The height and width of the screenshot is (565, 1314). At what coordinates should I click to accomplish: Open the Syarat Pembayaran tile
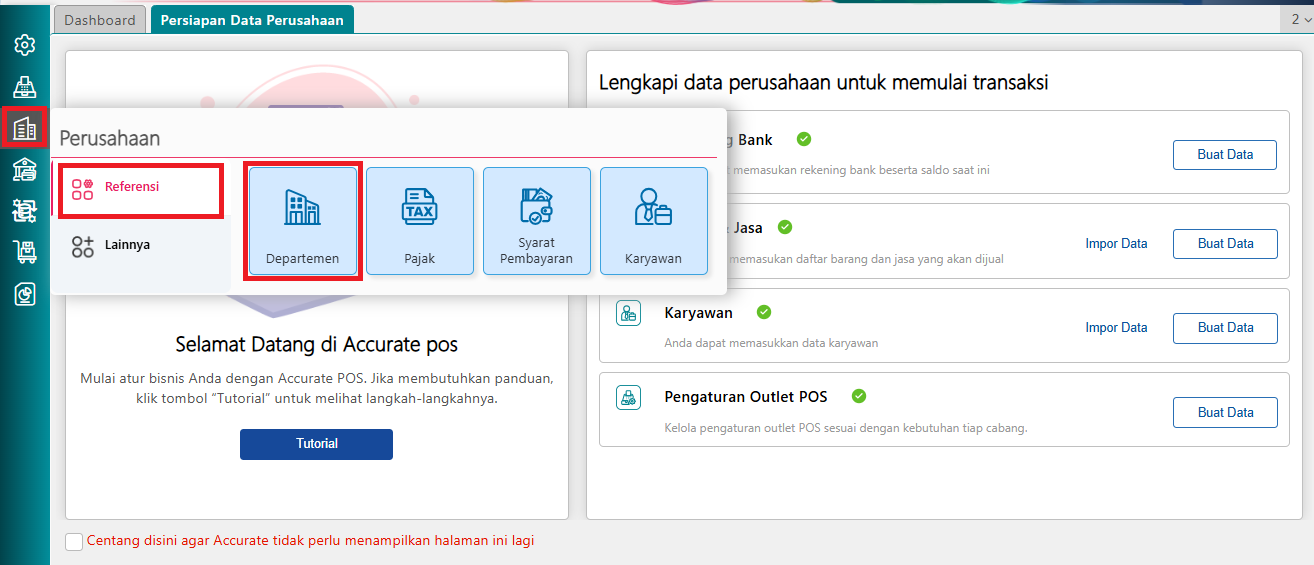[537, 222]
